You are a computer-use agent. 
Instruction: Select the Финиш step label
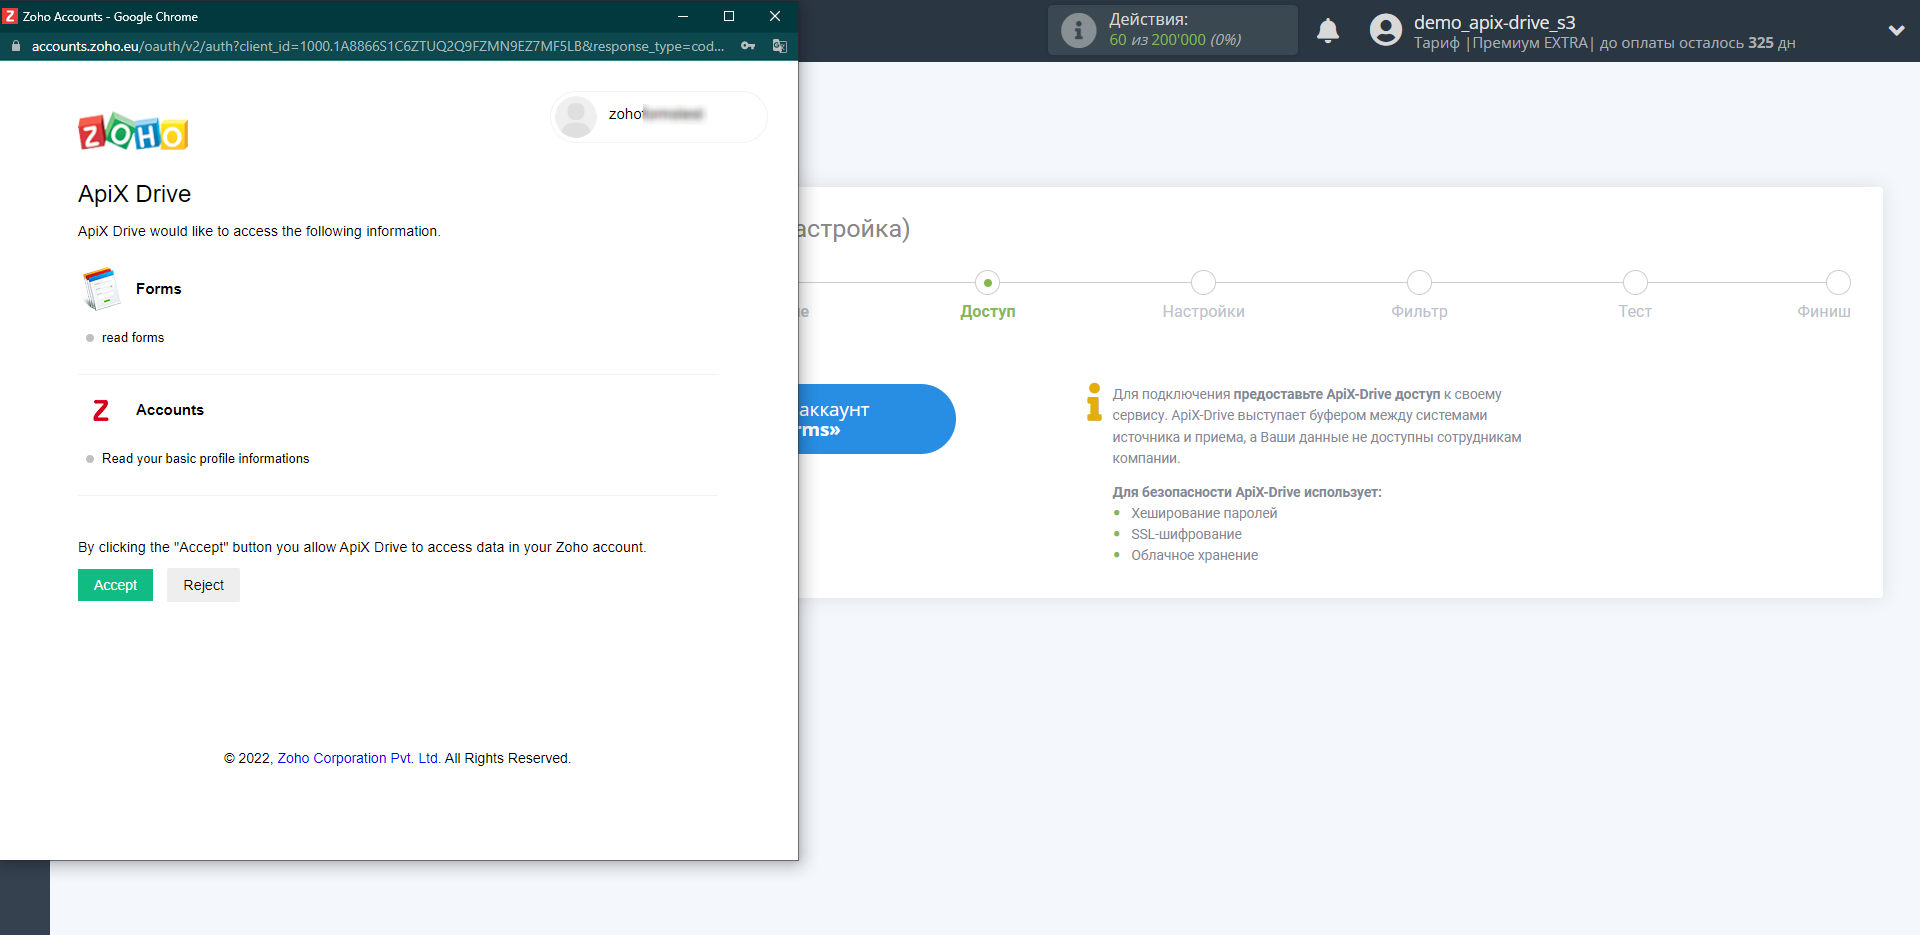[1824, 312]
